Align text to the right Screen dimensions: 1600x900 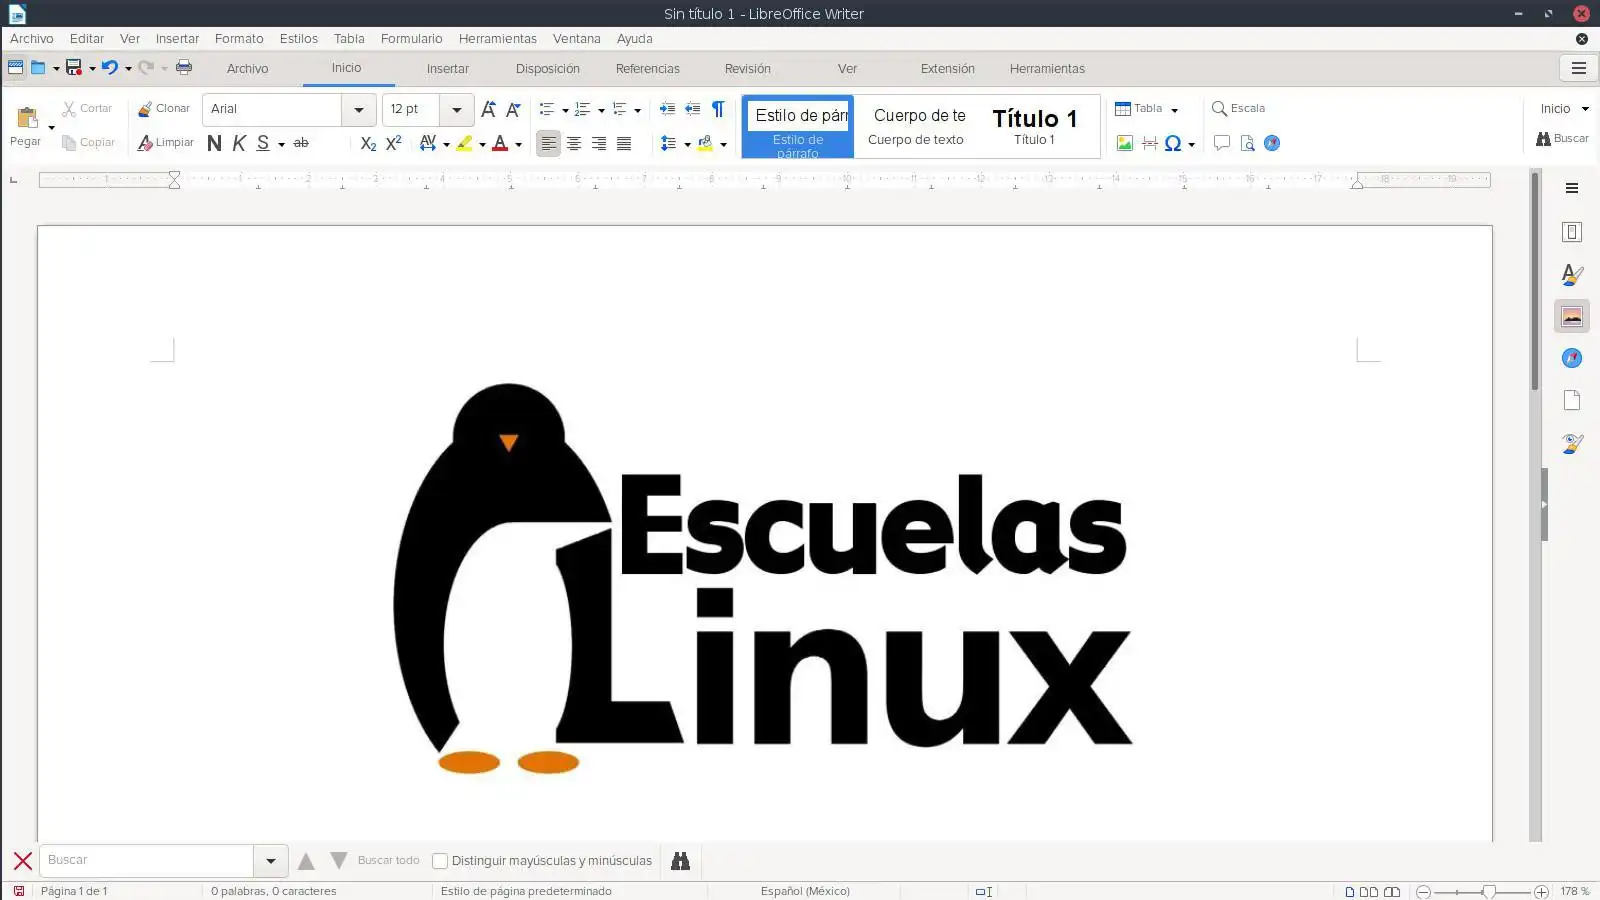coord(599,143)
